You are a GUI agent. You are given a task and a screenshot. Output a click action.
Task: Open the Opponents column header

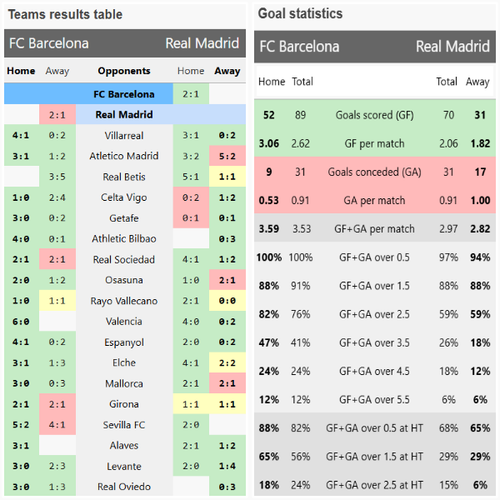124,71
